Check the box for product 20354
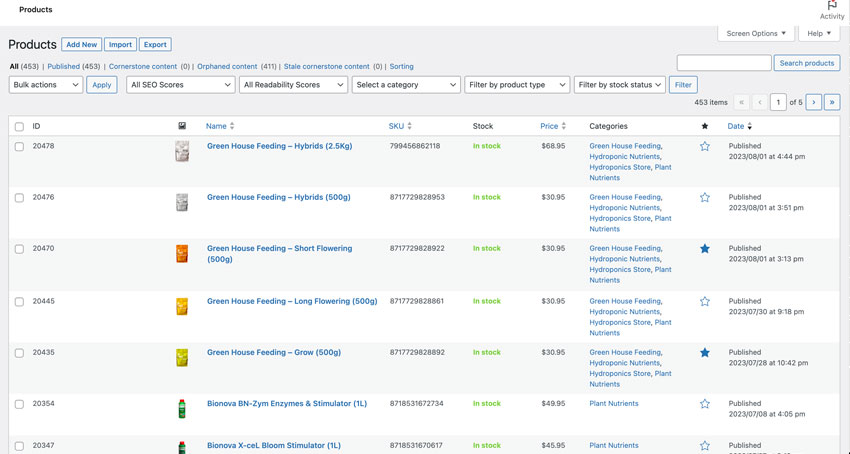 [x=20, y=404]
